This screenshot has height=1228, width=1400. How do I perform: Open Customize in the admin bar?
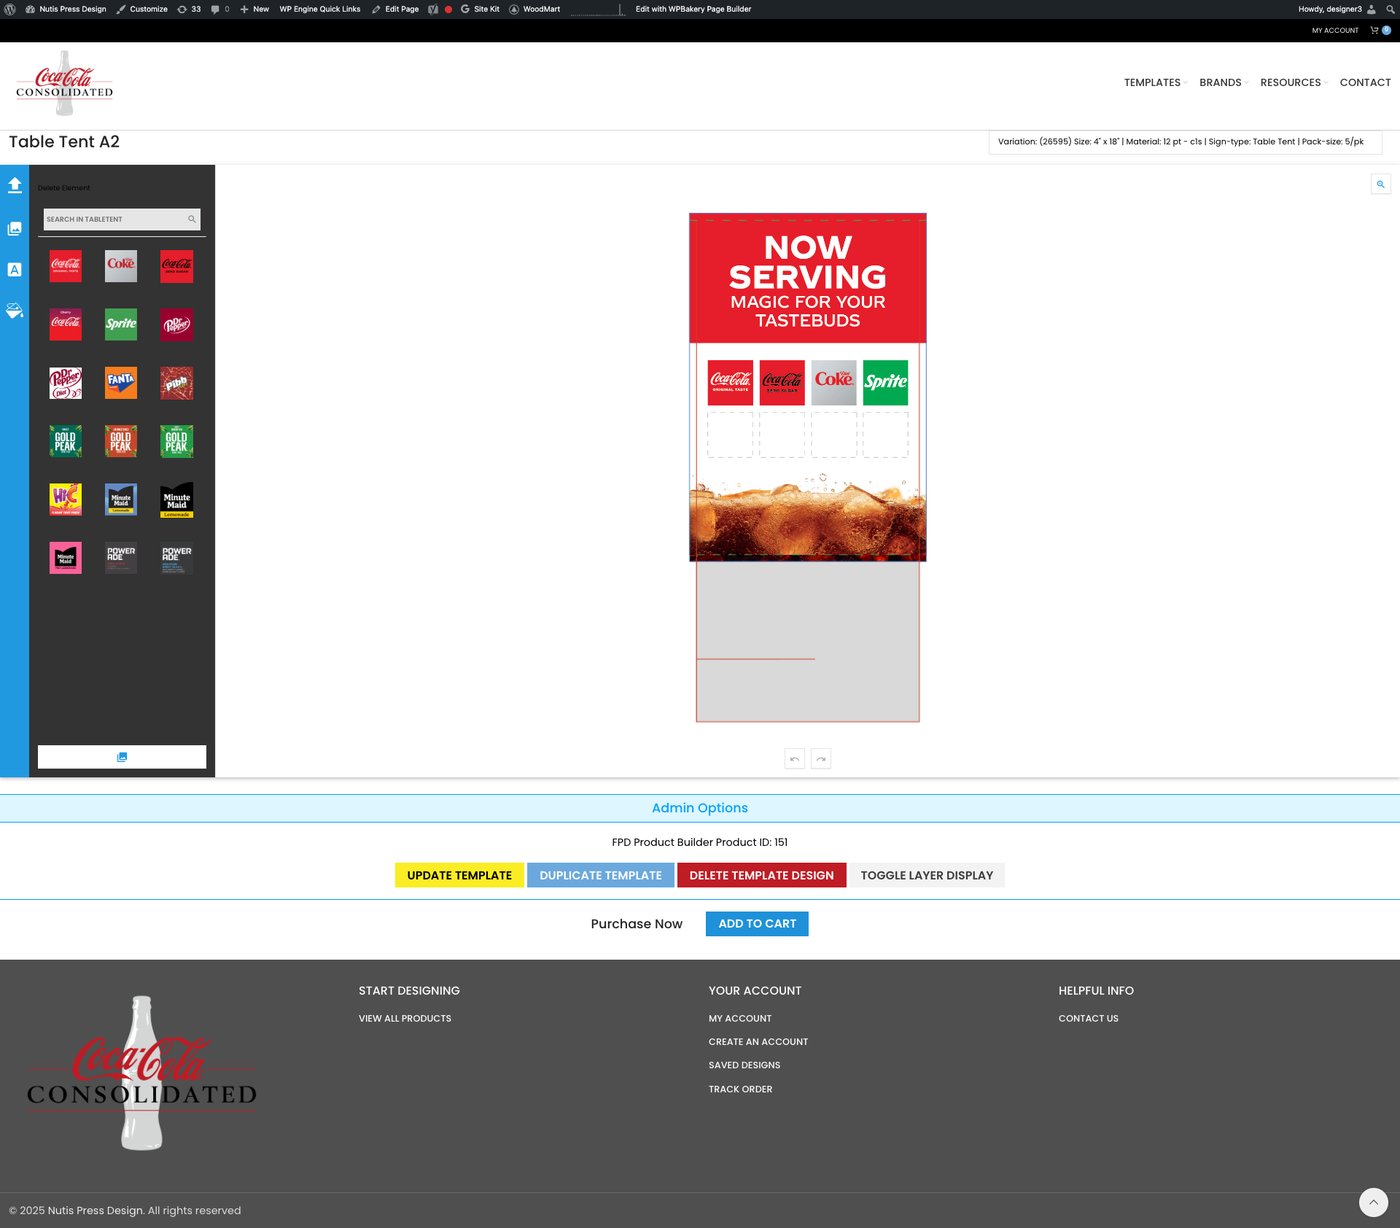point(142,9)
